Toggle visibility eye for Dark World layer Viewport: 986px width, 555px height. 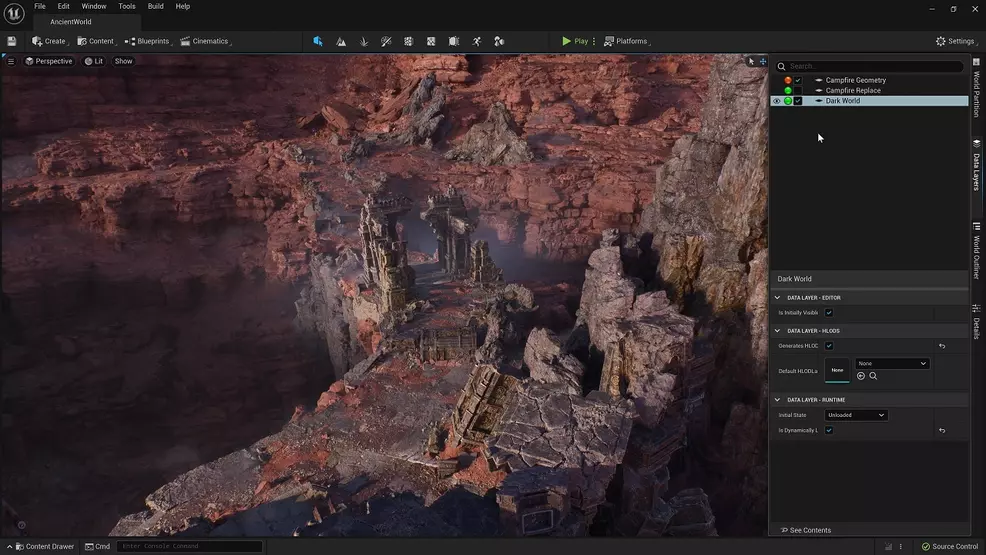click(776, 101)
